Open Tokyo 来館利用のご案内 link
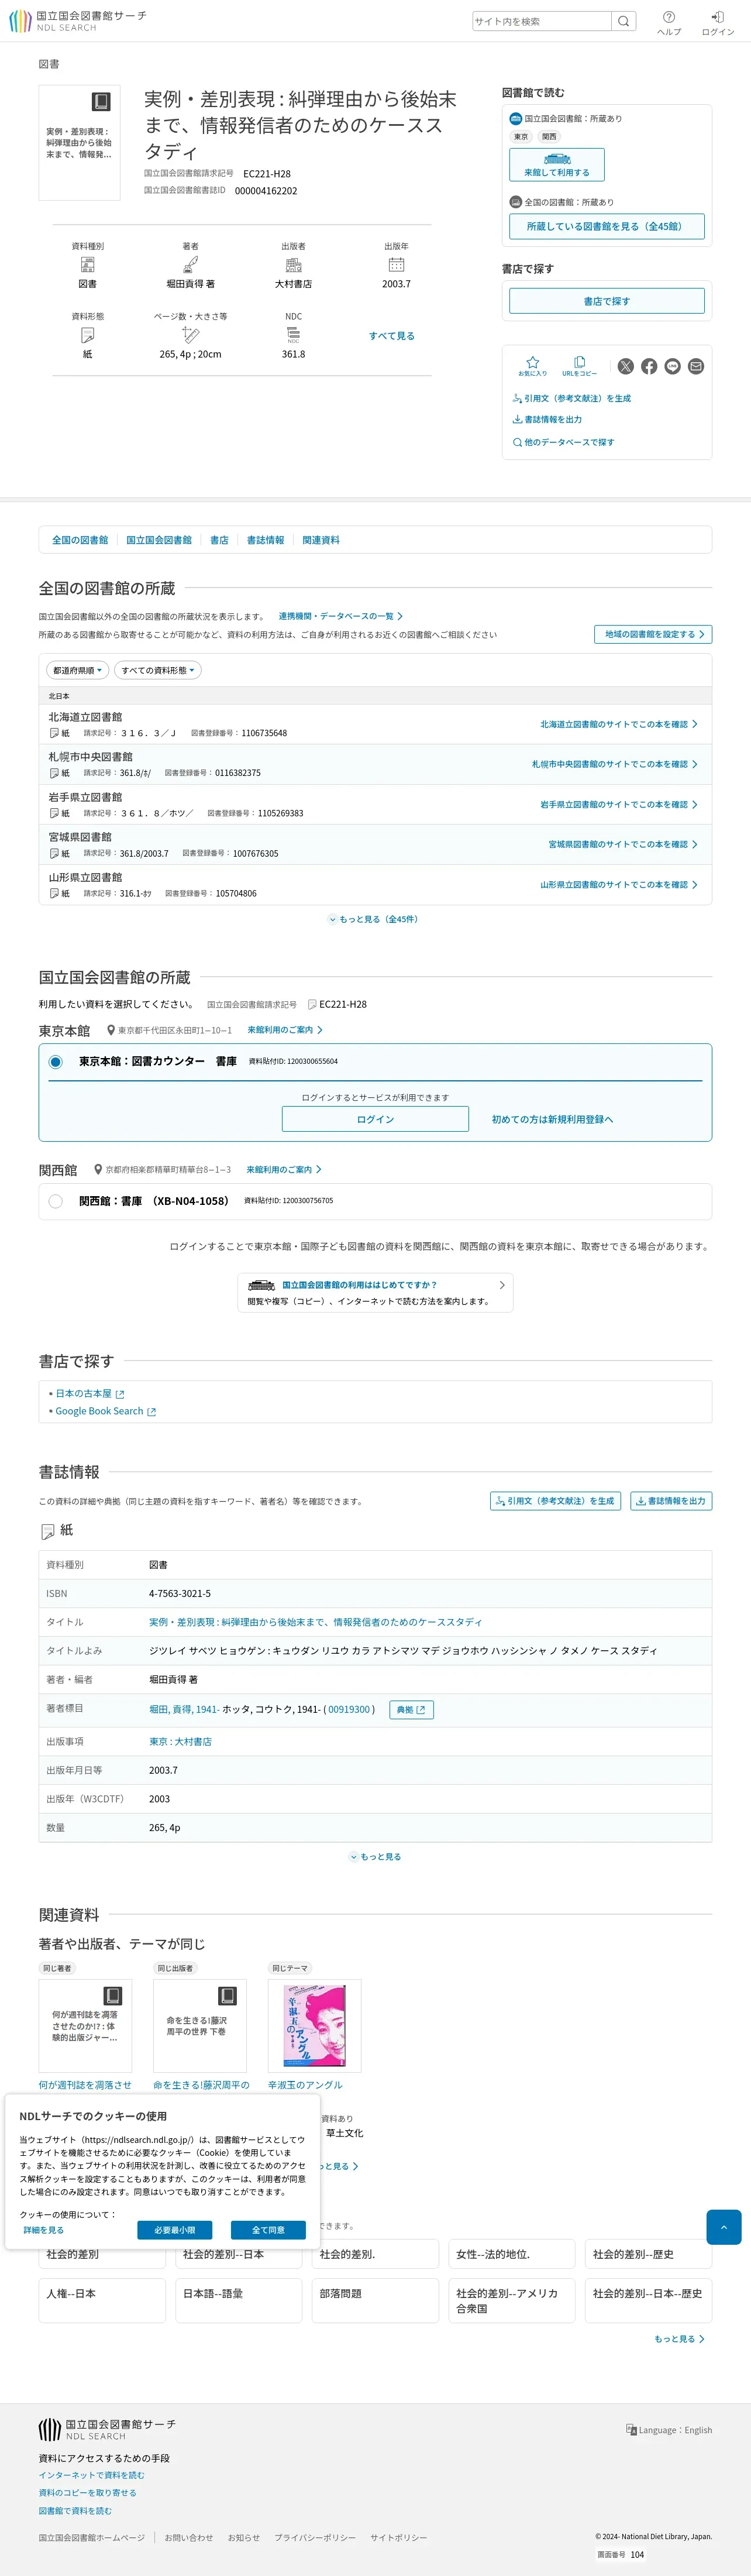 pos(285,1030)
